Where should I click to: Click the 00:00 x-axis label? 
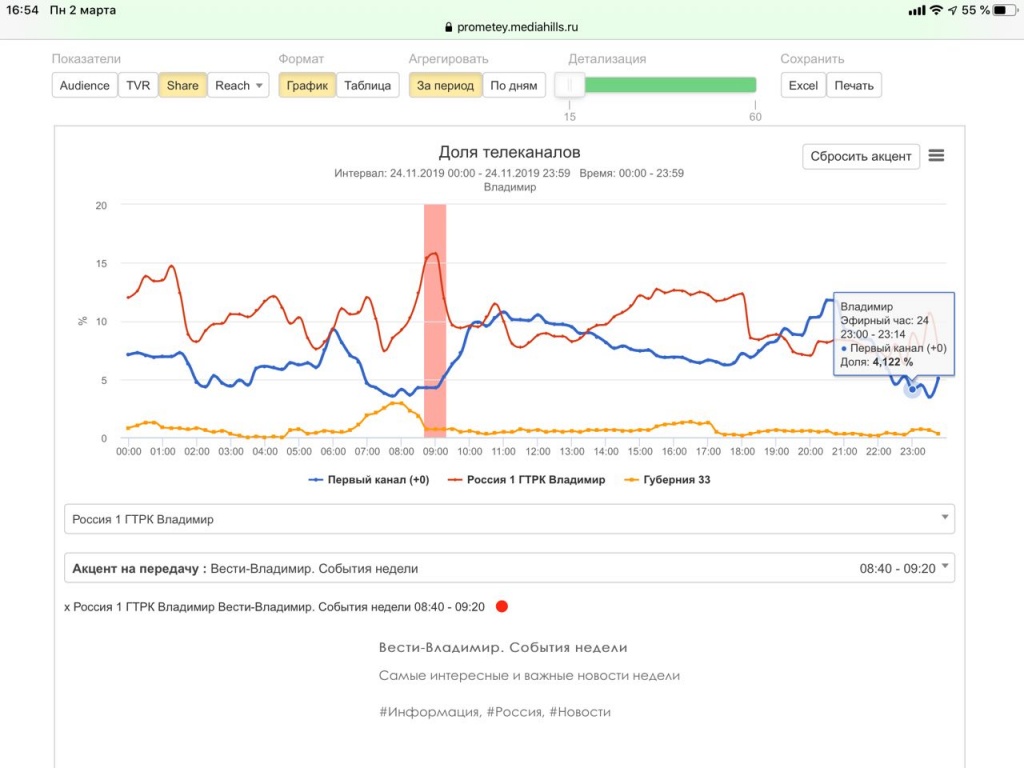(x=129, y=451)
